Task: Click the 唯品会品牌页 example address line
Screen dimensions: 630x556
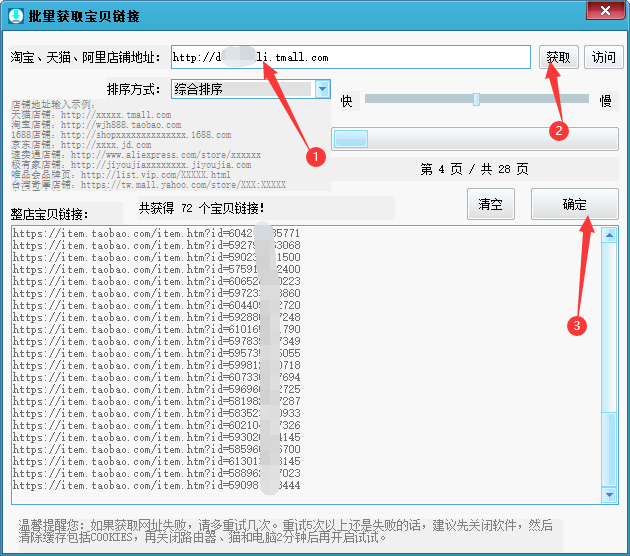Action: tap(121, 175)
